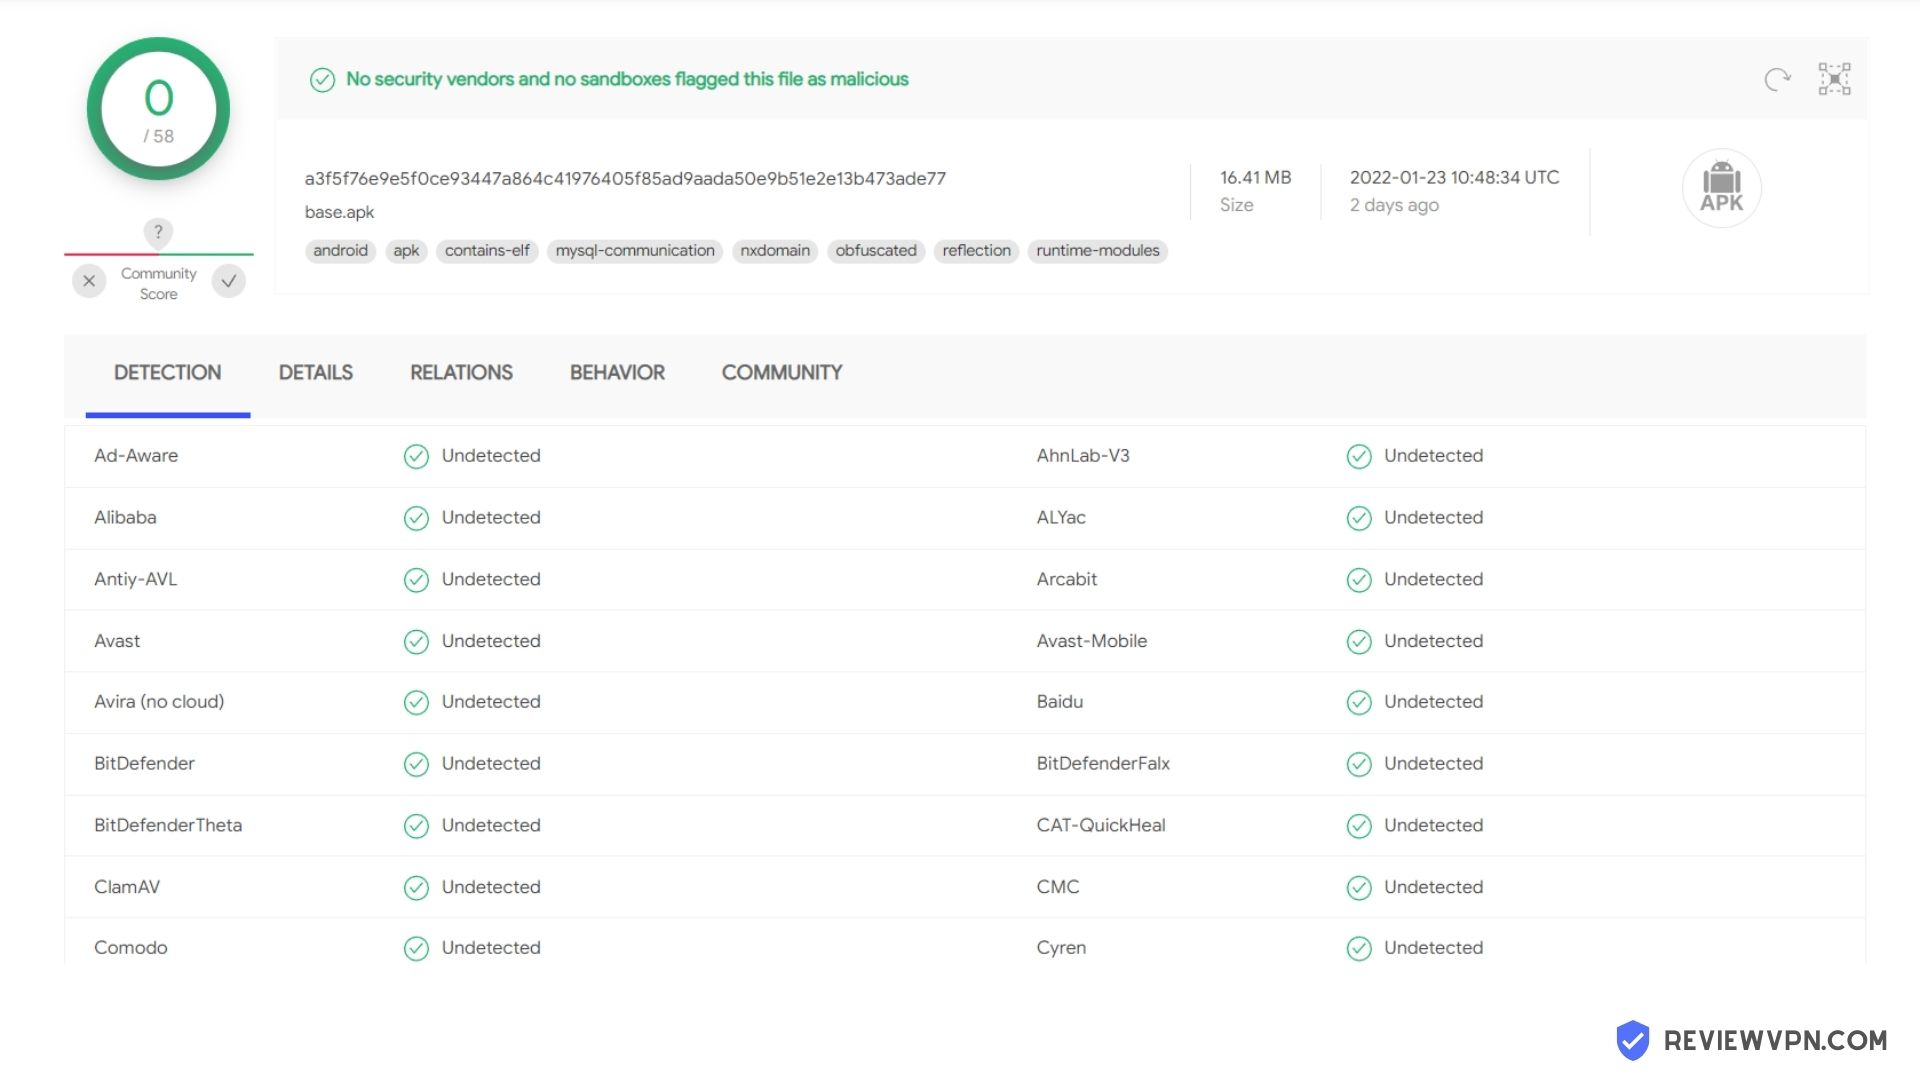Select the Detection tab
Screen dimensions: 1920x1080
[167, 373]
